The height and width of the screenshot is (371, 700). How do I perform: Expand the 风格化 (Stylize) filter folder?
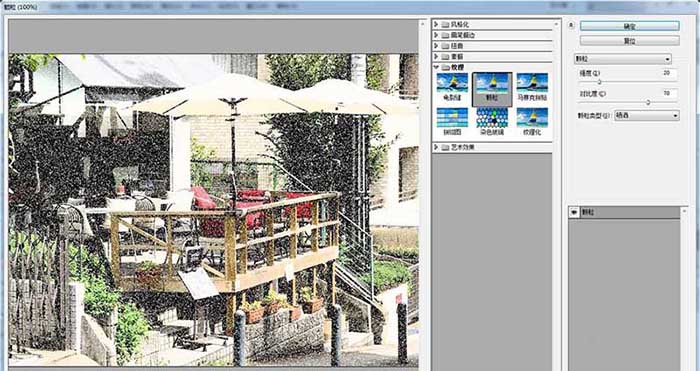(x=436, y=24)
